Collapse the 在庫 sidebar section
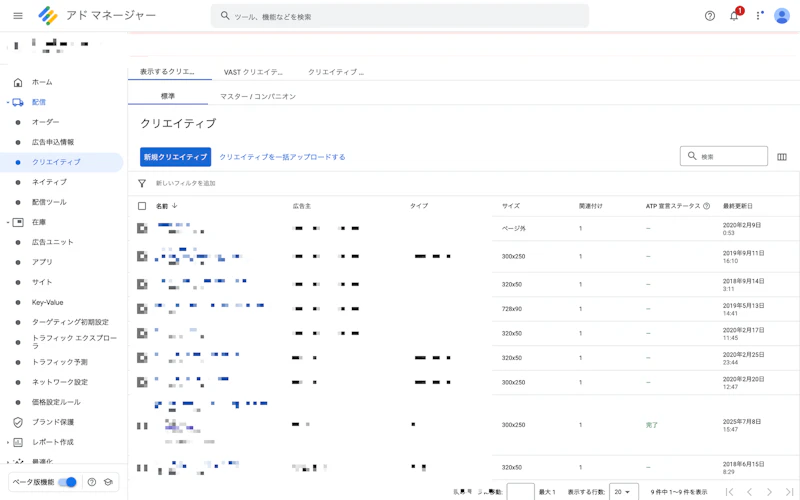This screenshot has width=800, height=500. click(8, 222)
